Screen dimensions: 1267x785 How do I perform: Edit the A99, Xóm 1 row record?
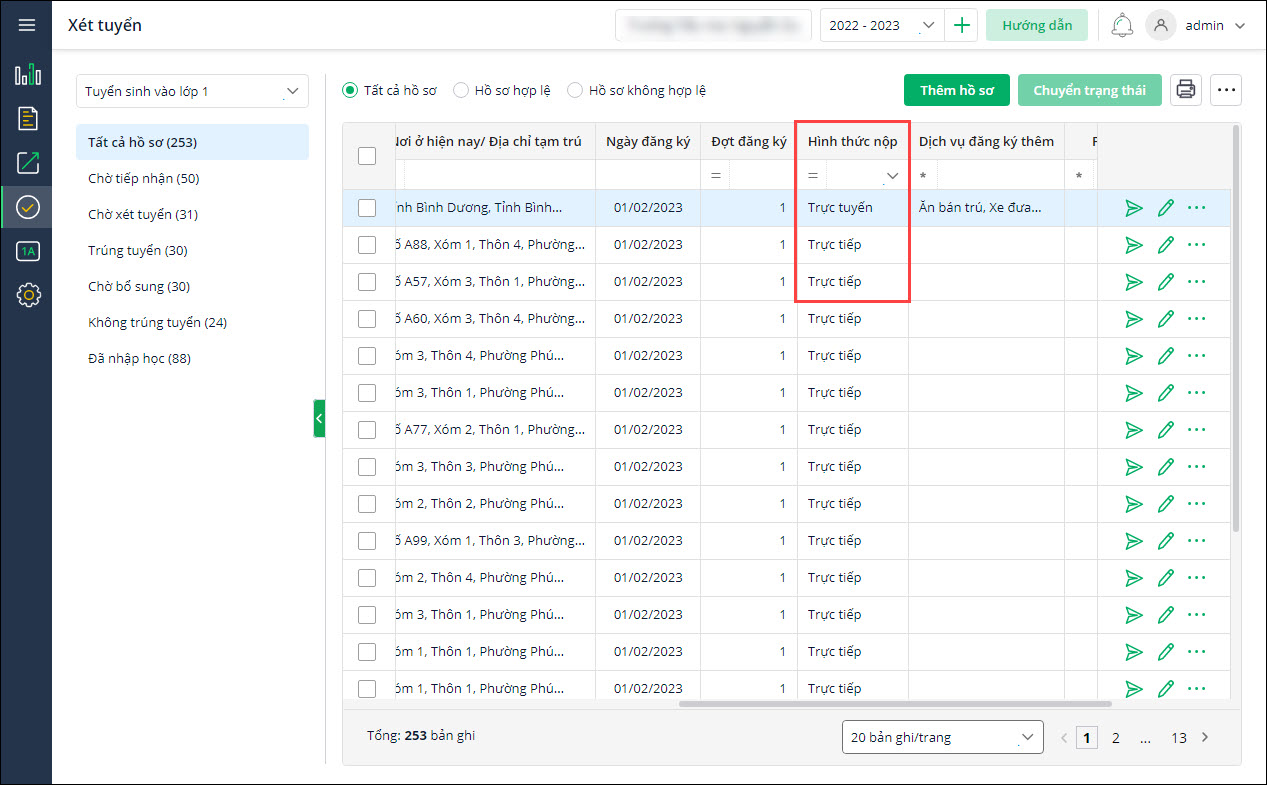coord(1165,541)
